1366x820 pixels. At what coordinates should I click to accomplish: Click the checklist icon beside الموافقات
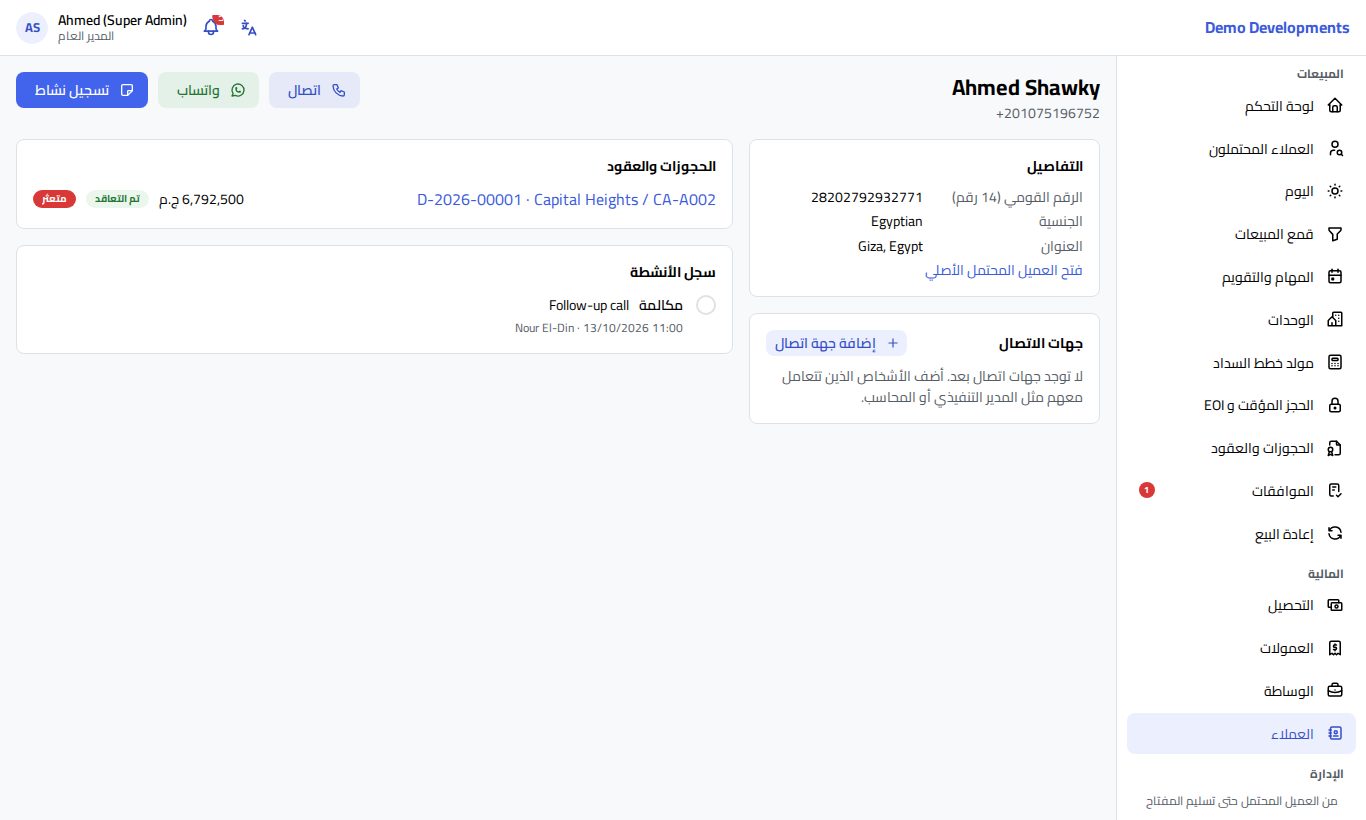pyautogui.click(x=1334, y=491)
